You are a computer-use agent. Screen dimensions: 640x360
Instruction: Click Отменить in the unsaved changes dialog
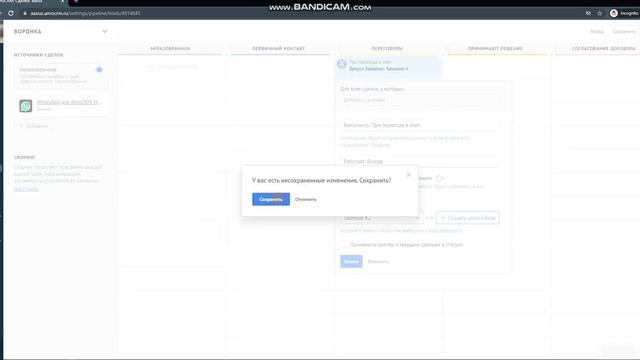[305, 200]
